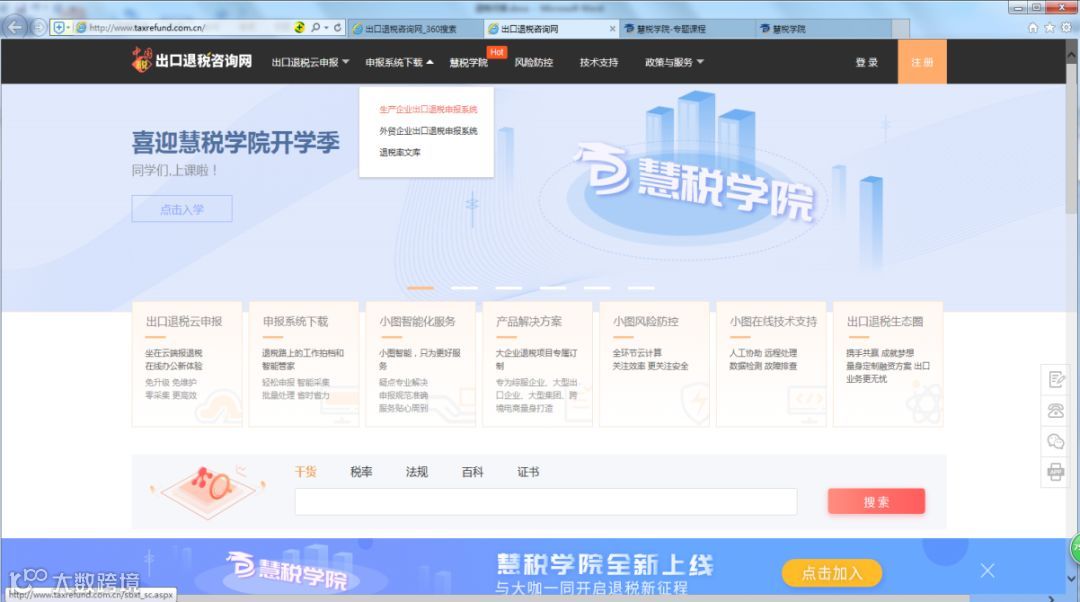Open the 小图风险防控 service card
1080x602 pixels.
[x=654, y=364]
